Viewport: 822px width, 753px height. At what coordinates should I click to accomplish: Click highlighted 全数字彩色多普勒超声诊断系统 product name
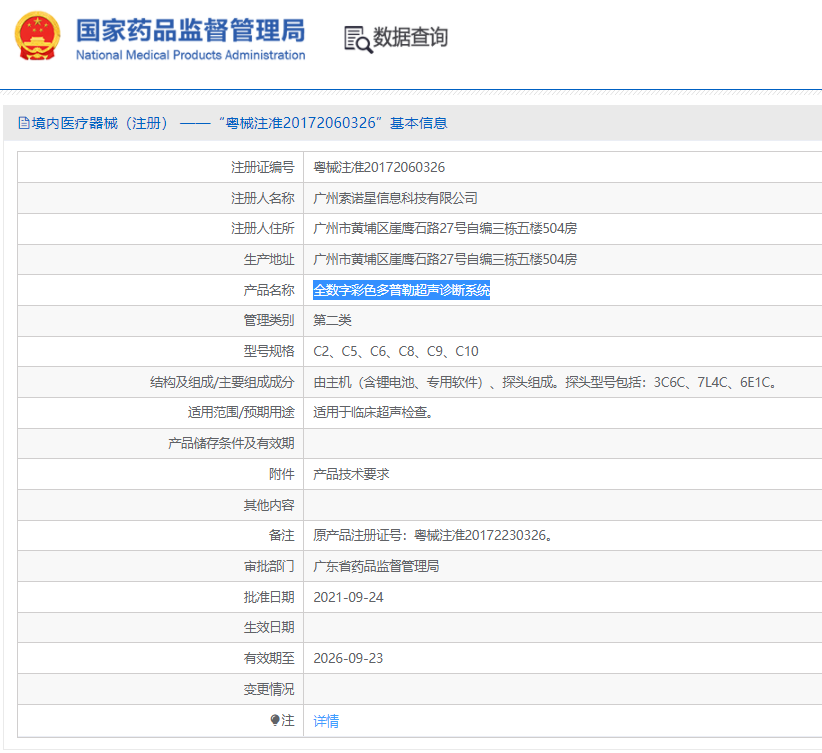pyautogui.click(x=402, y=290)
